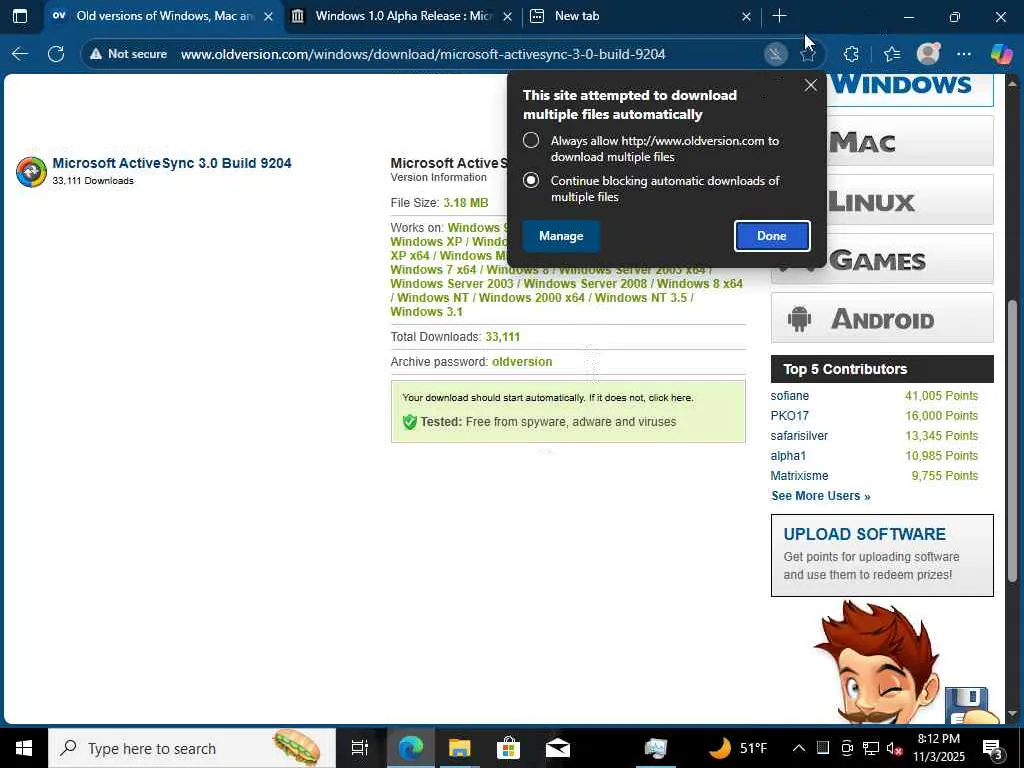Close the Old versions of Windows tab

268,17
